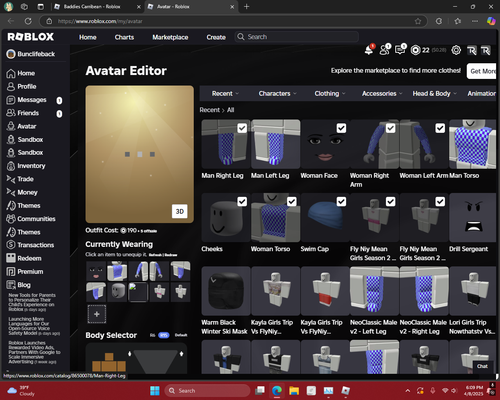Viewport: 500px width, 400px height.
Task: Open Microsoft Edge in the taskbar
Action: pos(277,390)
